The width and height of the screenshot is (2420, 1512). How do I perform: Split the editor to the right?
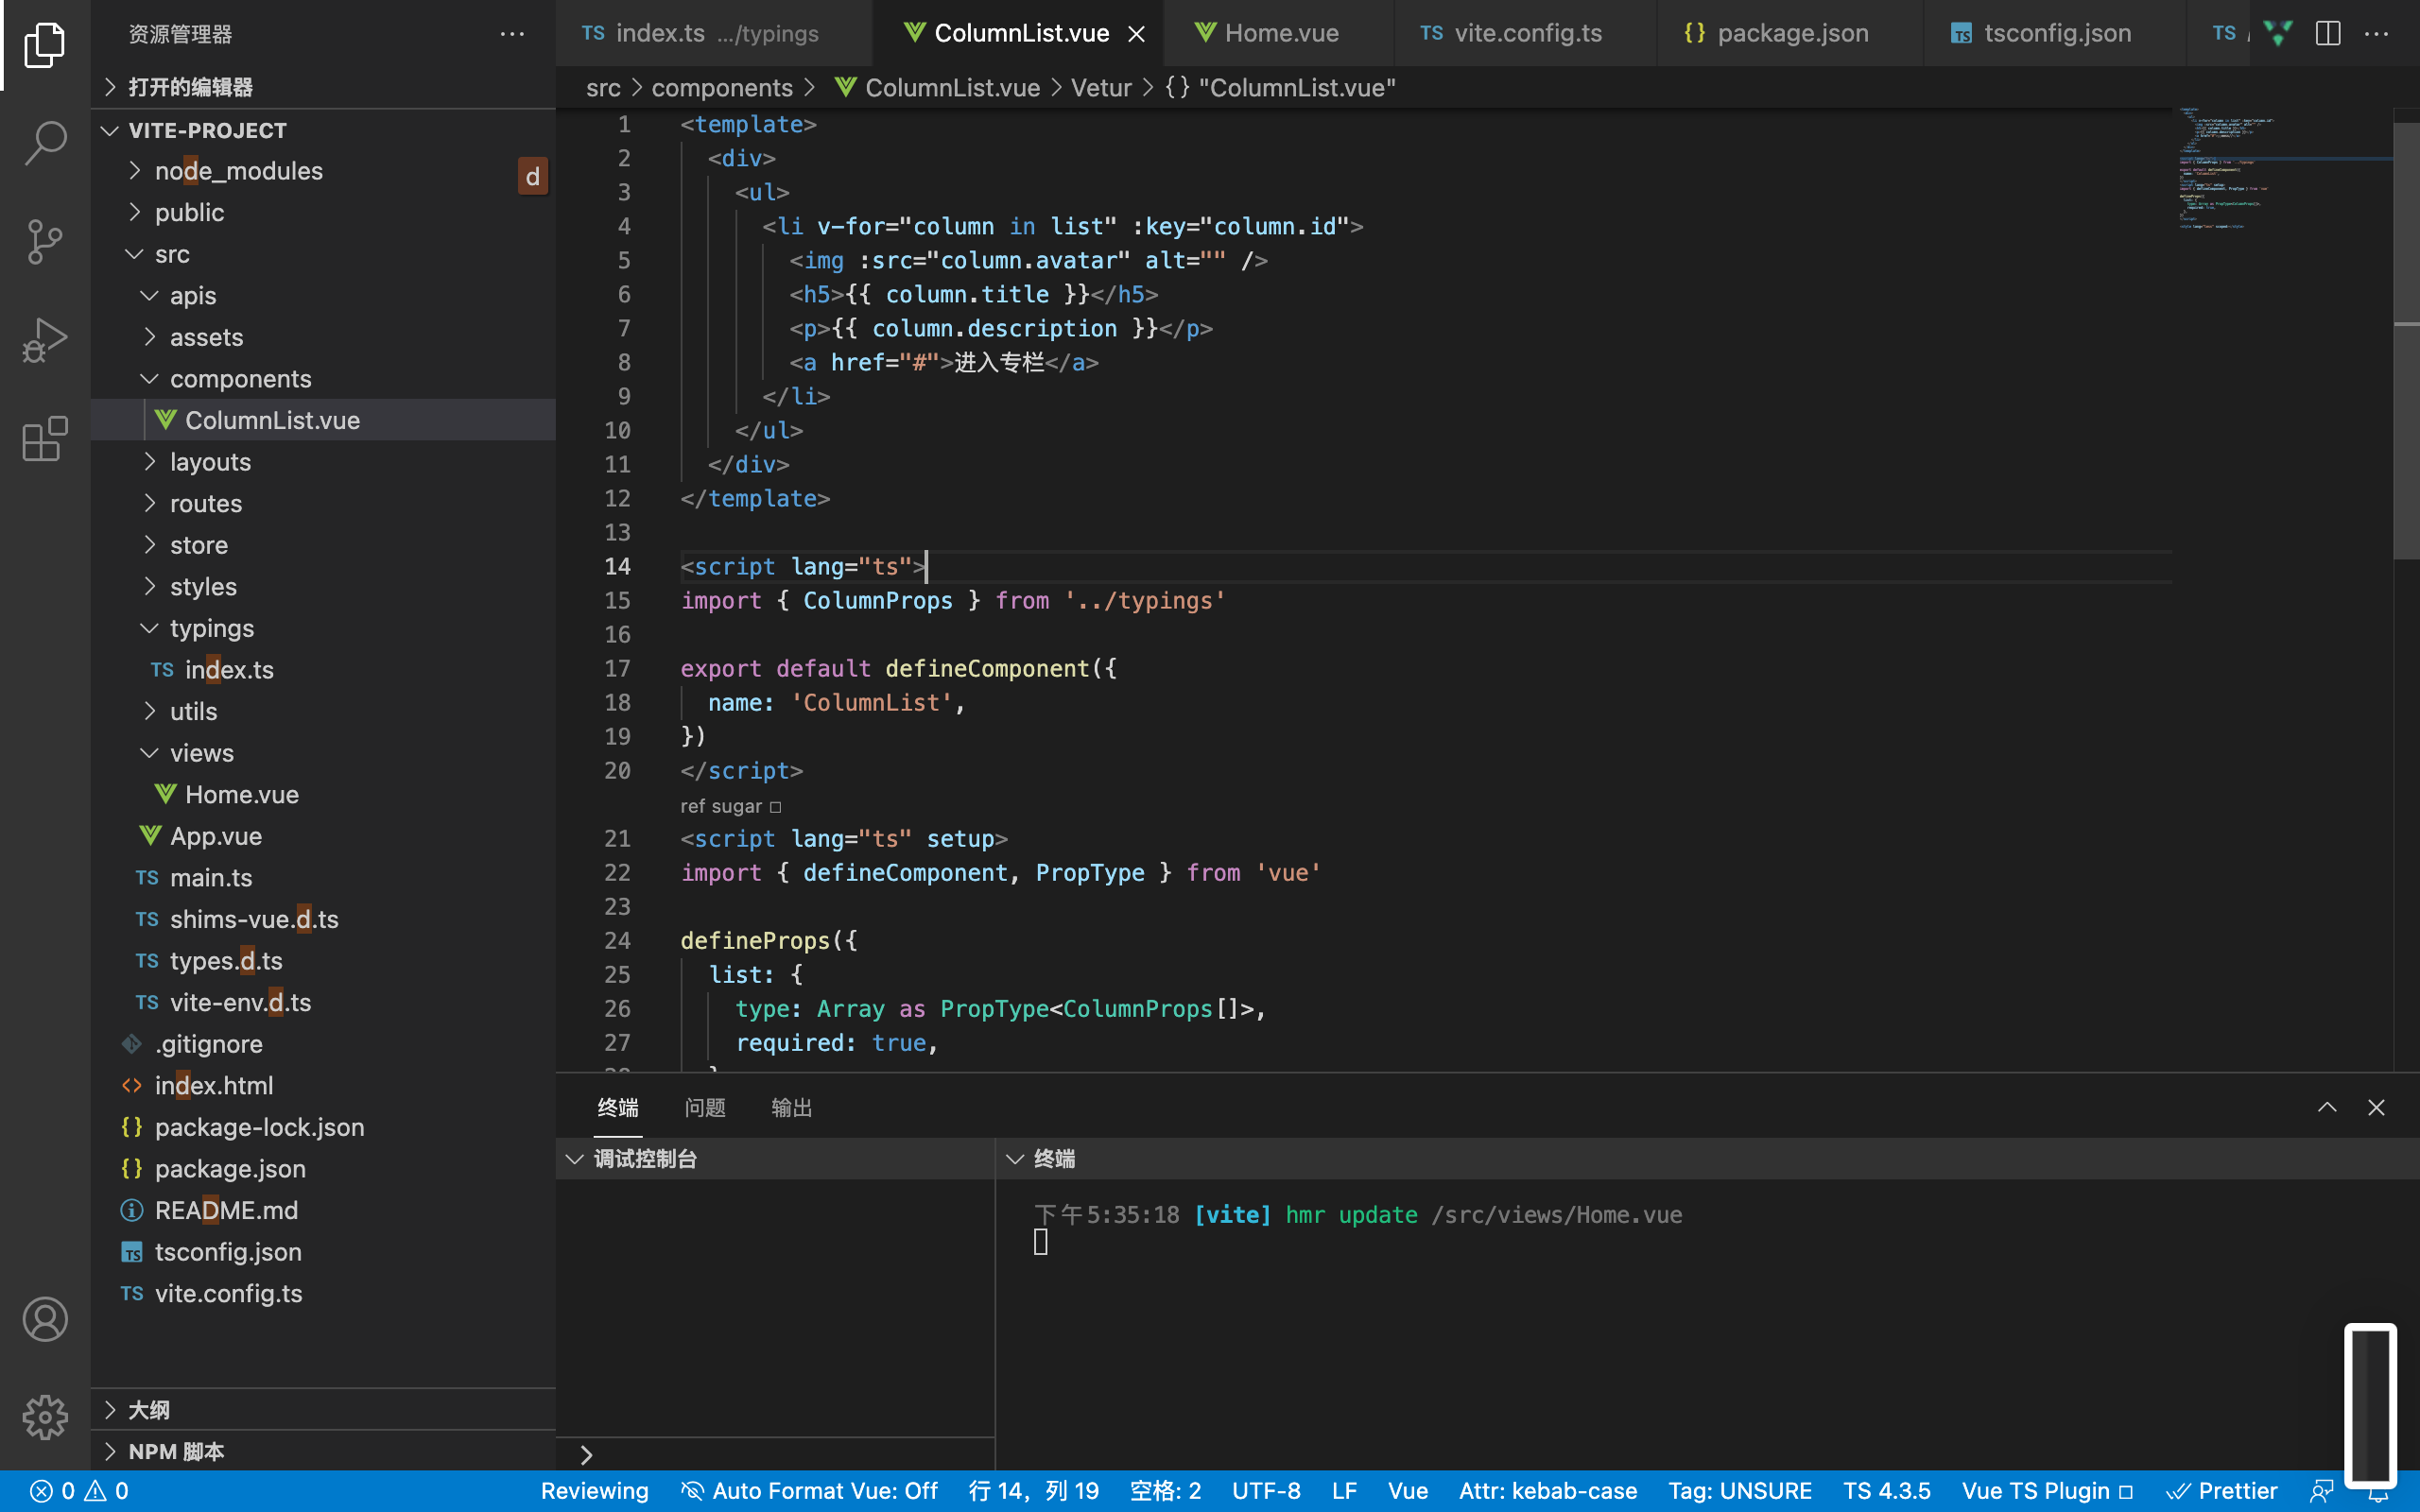[x=2328, y=33]
